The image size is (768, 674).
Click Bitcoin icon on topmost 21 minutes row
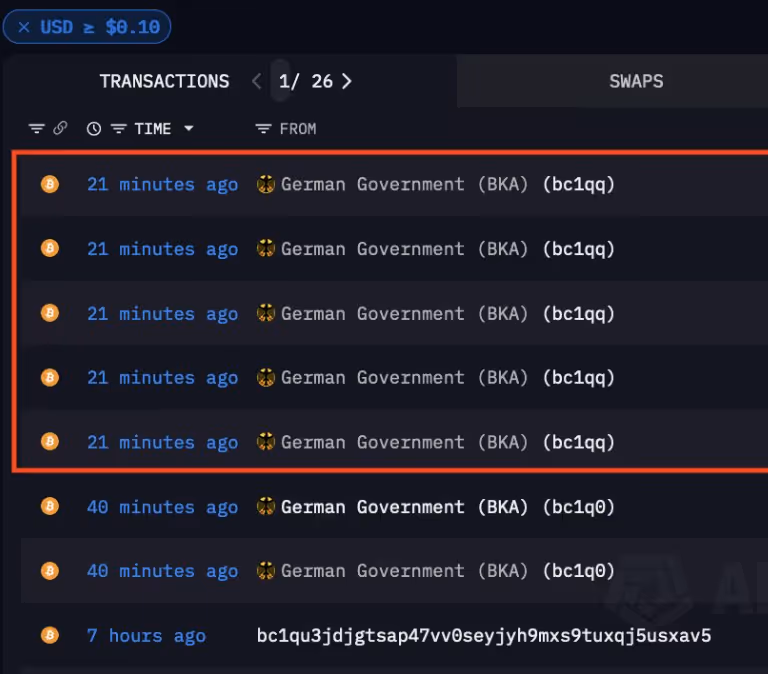pos(49,184)
